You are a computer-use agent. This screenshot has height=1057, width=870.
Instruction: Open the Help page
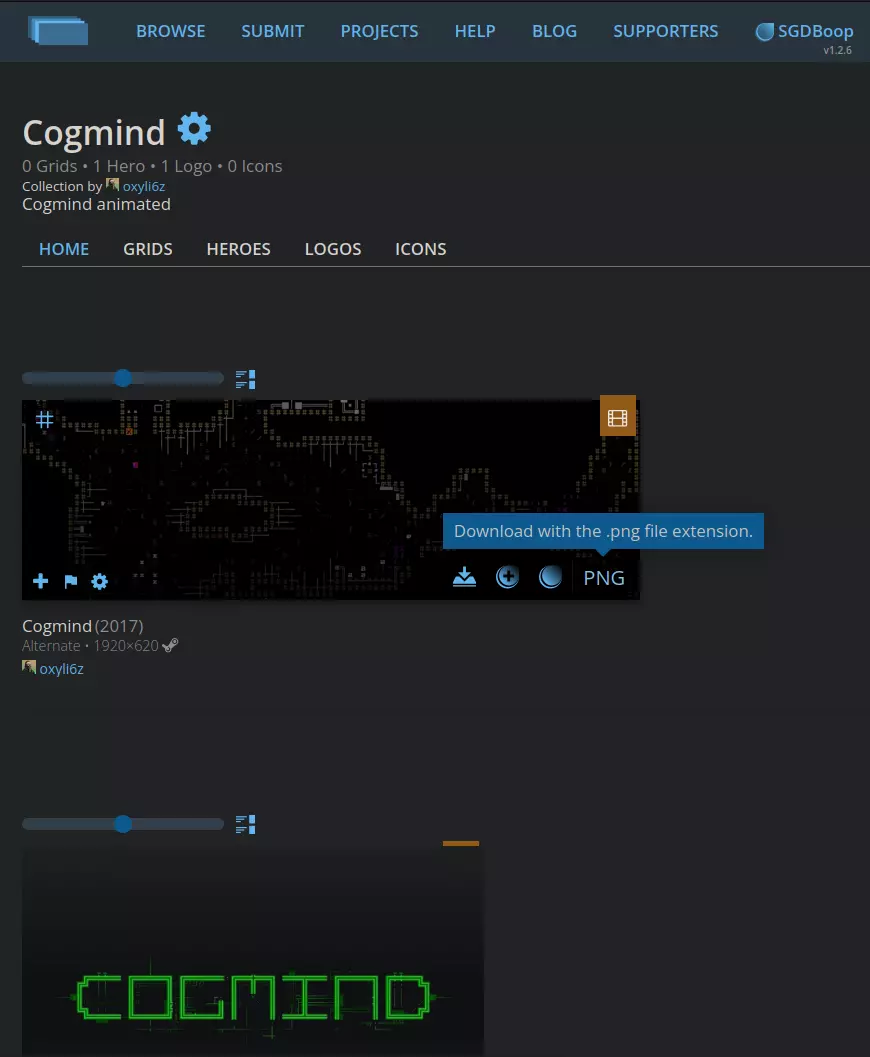pyautogui.click(x=475, y=31)
